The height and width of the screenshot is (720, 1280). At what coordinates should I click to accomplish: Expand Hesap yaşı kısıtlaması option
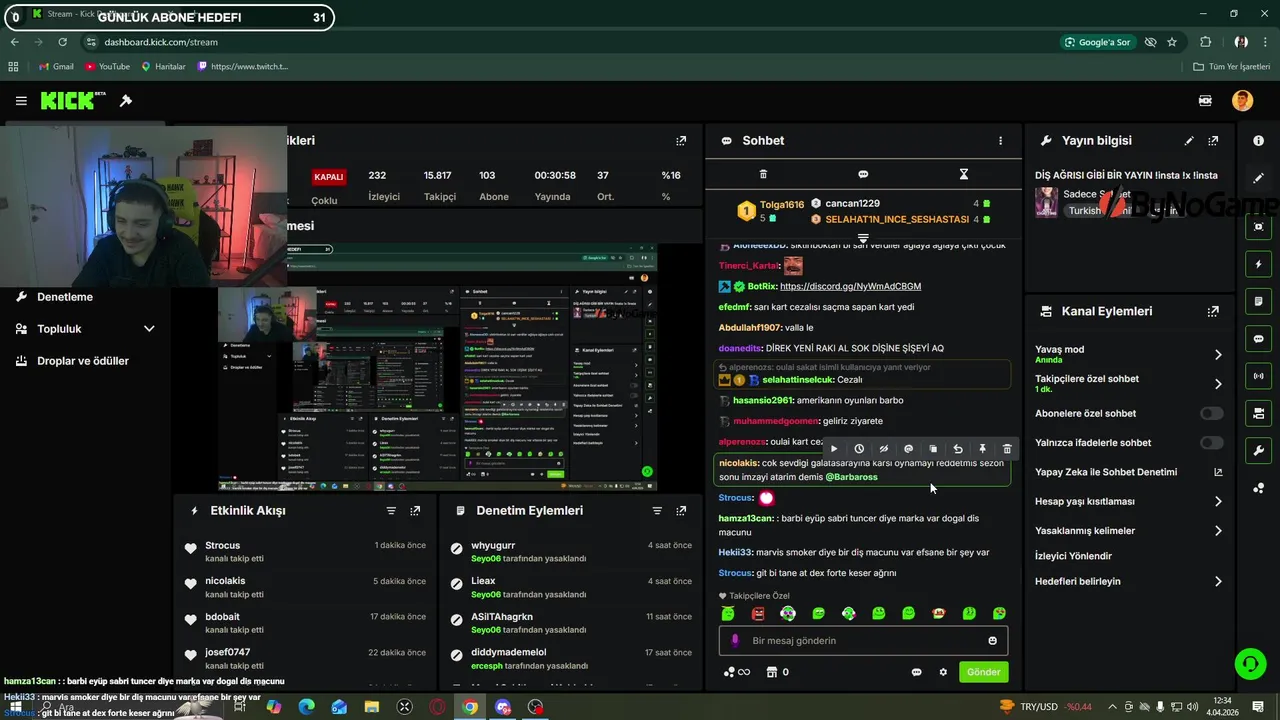click(1218, 501)
